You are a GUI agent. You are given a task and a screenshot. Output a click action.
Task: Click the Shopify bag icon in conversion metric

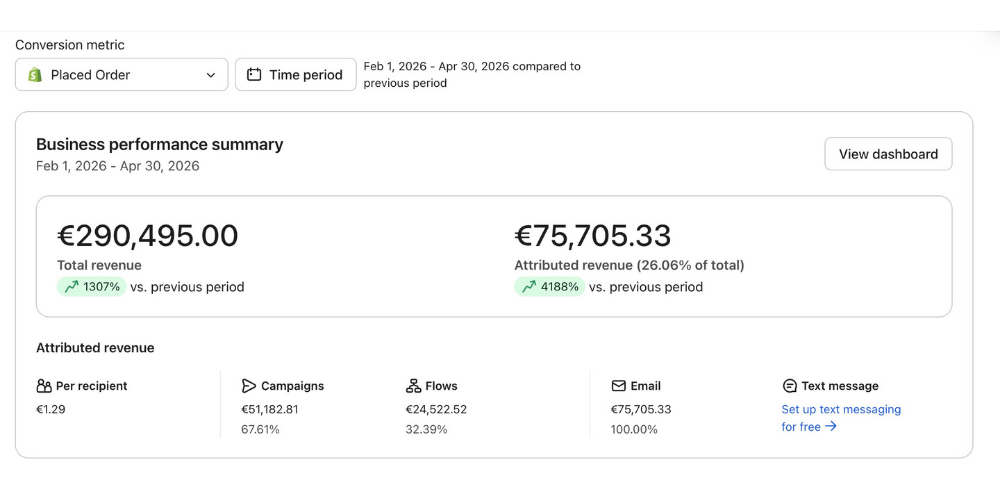tap(34, 75)
